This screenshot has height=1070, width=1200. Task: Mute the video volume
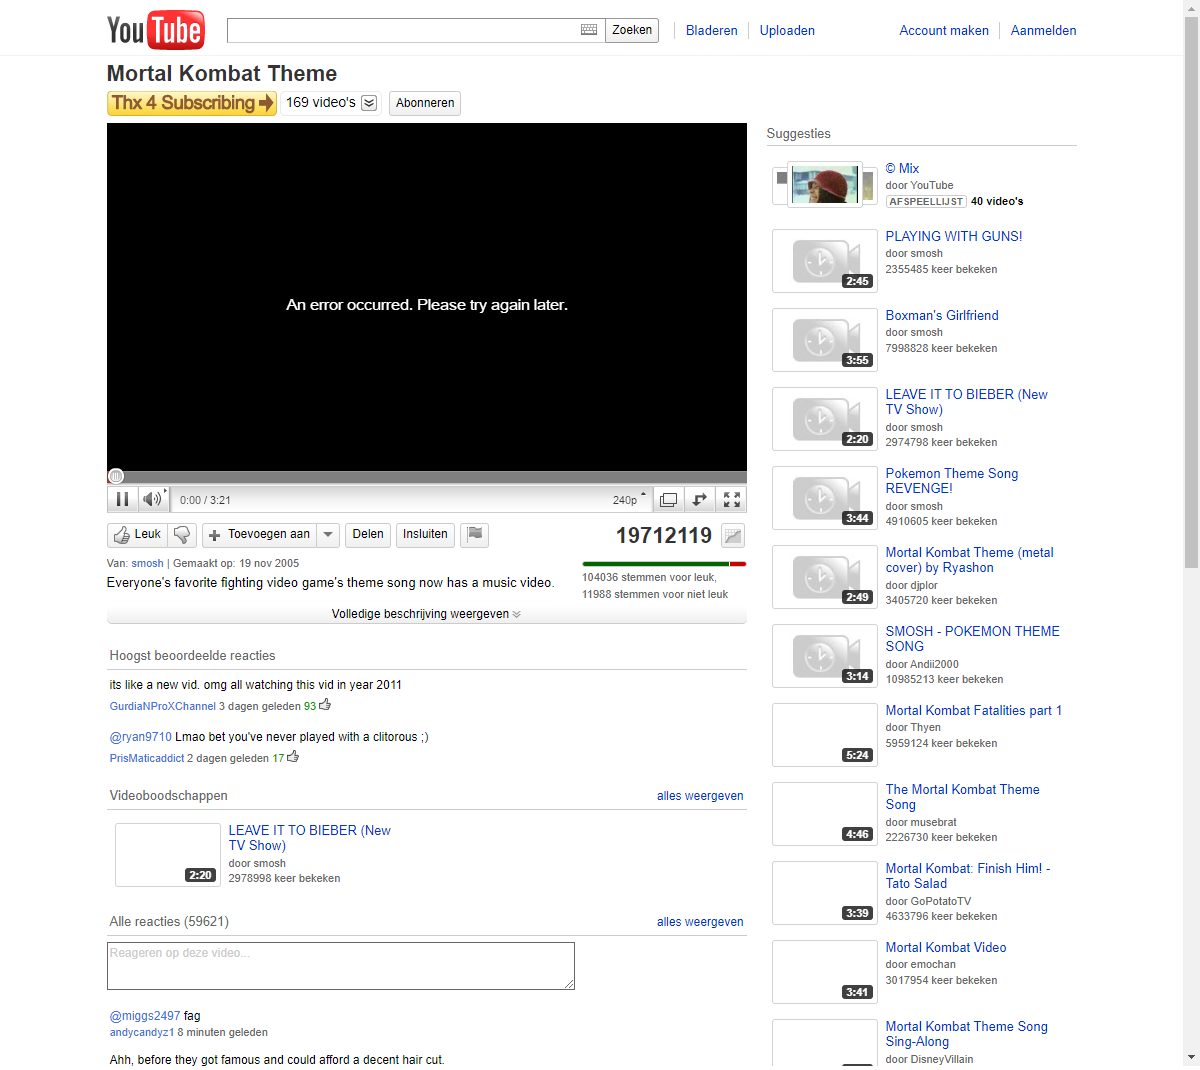point(152,499)
